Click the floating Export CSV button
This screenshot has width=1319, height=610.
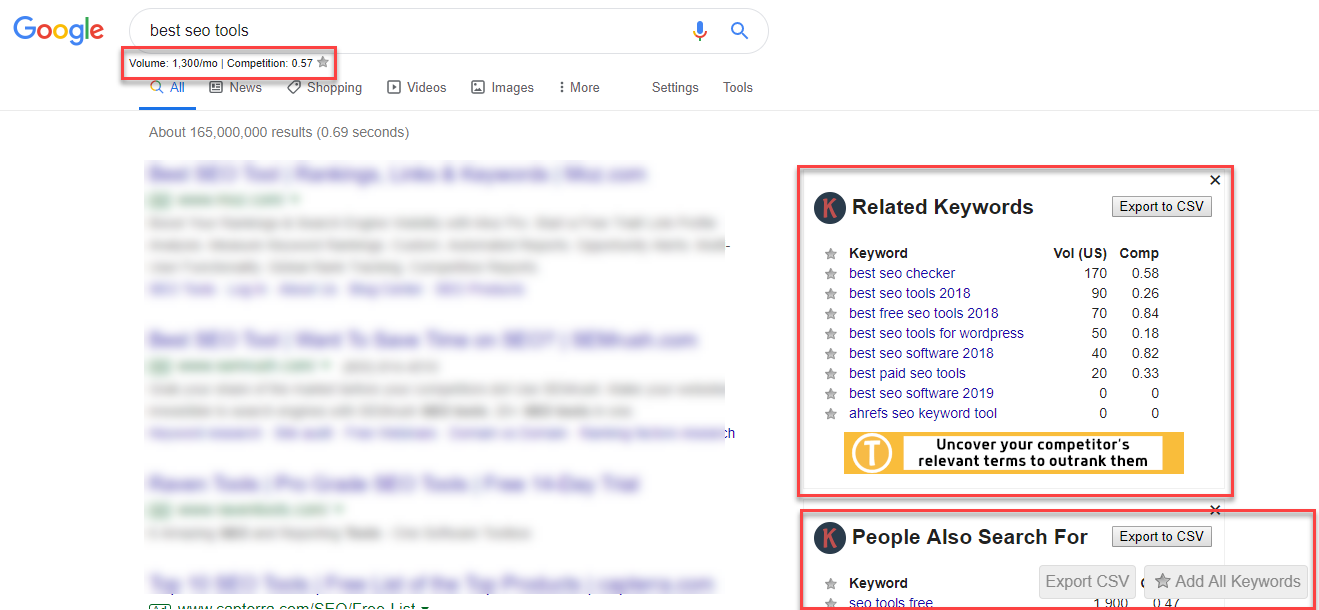(1087, 581)
